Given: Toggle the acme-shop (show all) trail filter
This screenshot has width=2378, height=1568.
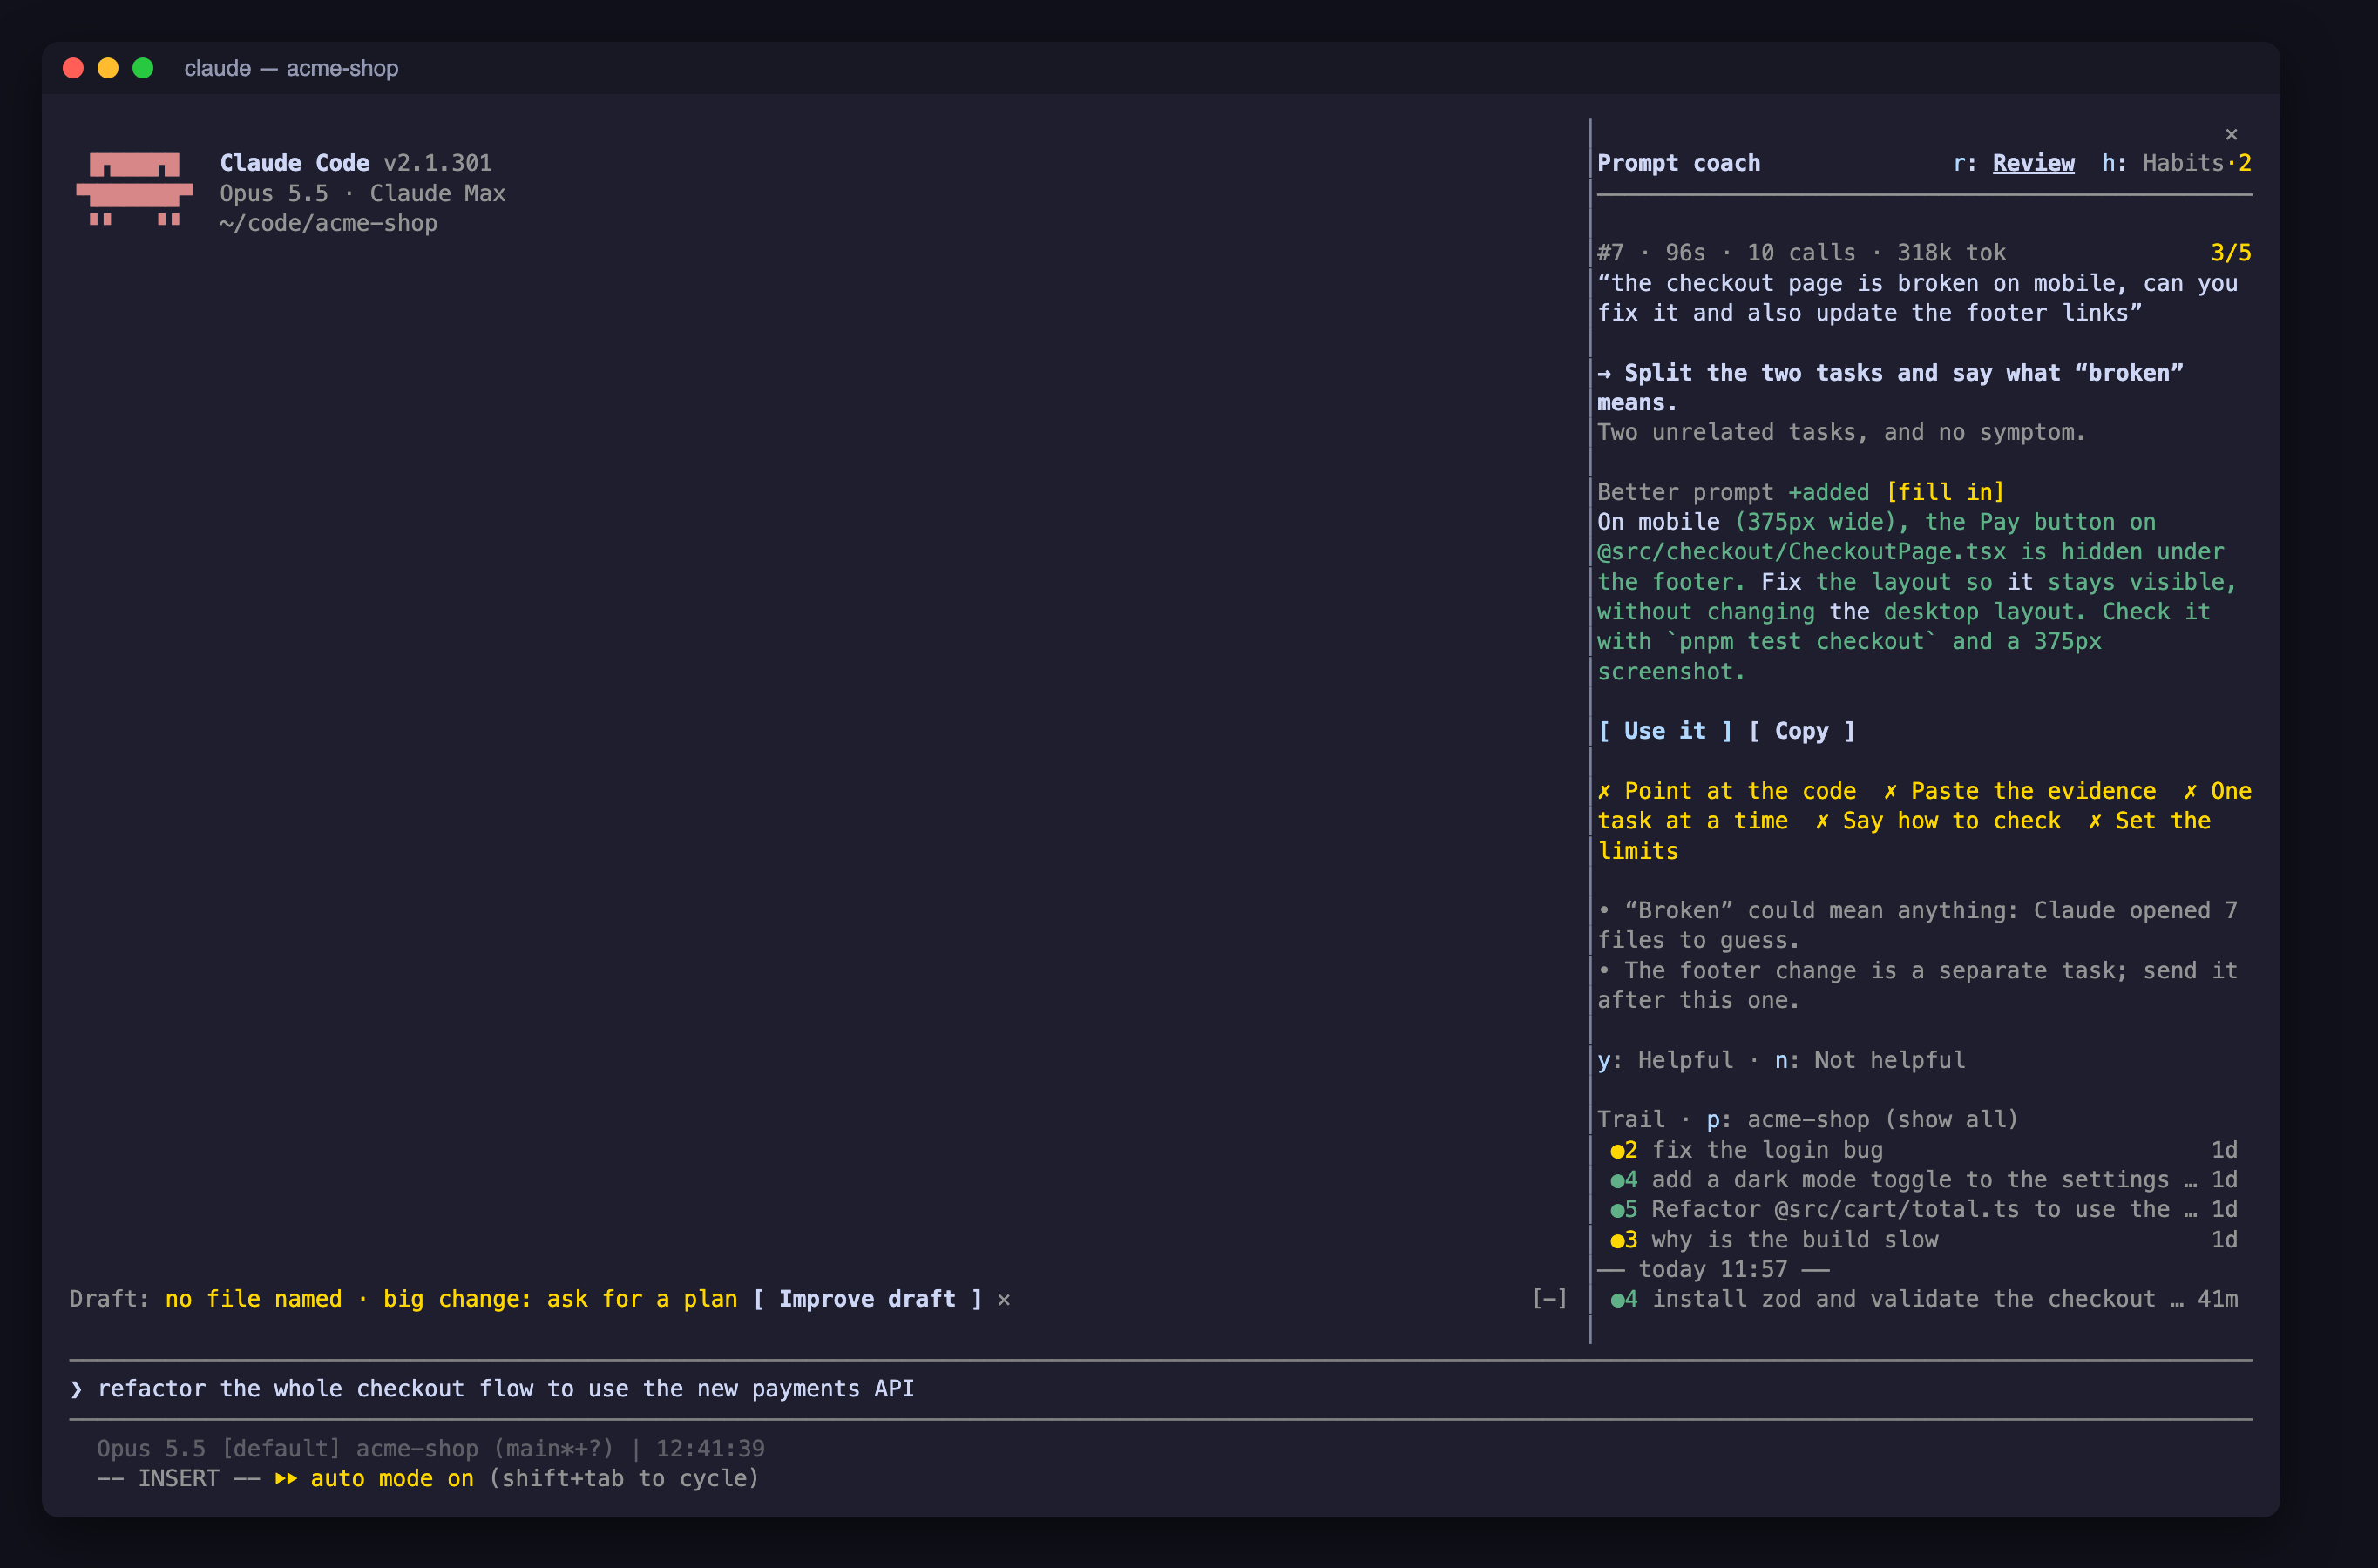Looking at the screenshot, I should pos(1862,1120).
